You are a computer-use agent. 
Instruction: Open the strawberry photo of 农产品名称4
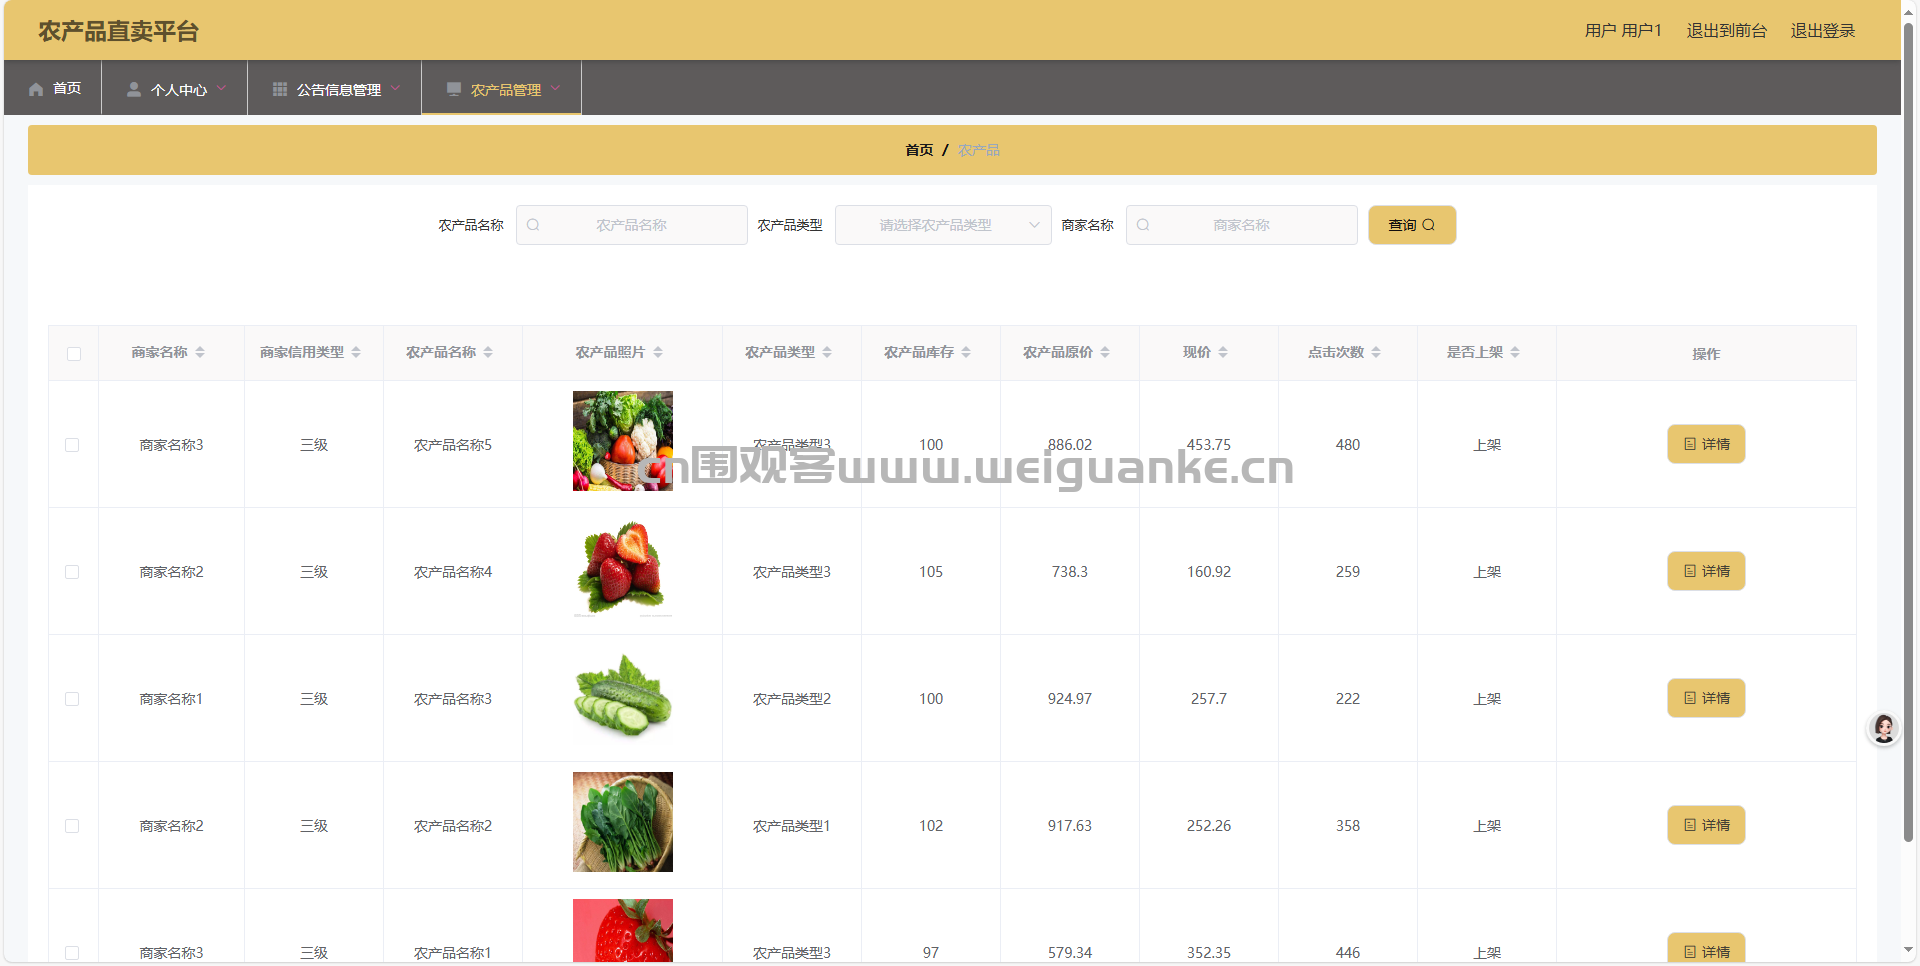(x=623, y=568)
